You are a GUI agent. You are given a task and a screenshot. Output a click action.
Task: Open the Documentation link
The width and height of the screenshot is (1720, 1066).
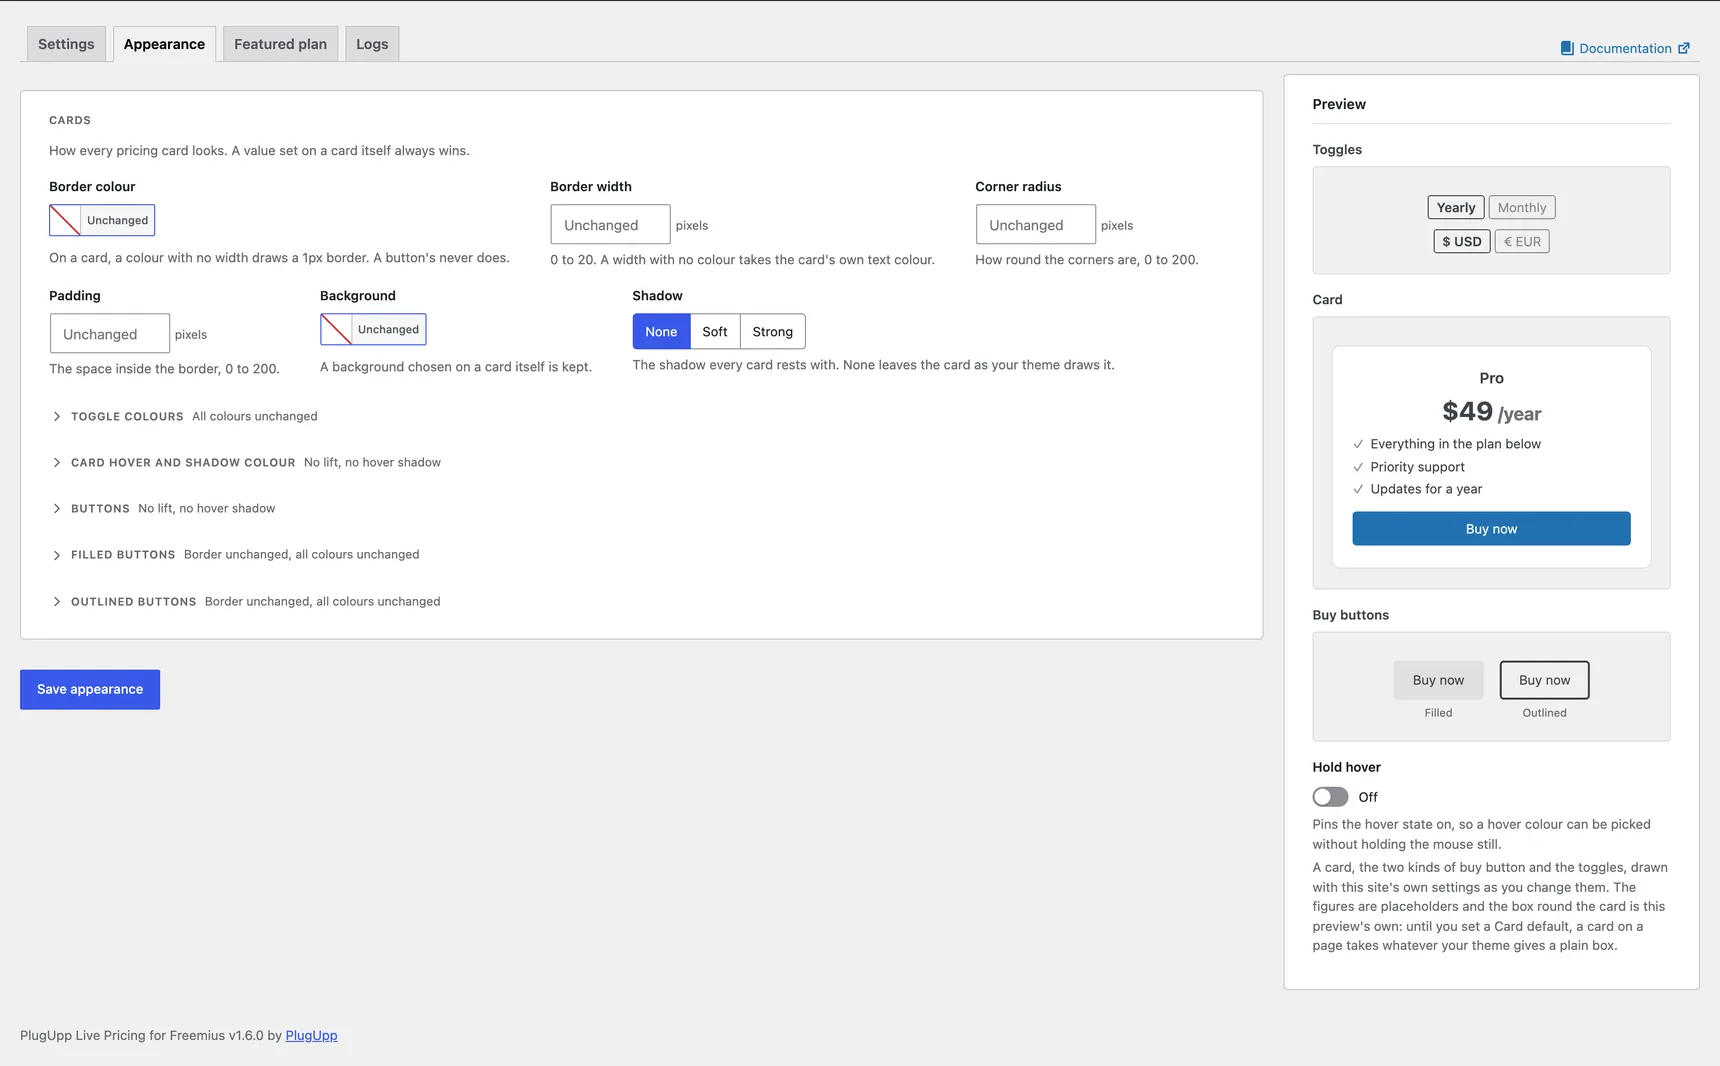[x=1625, y=48]
